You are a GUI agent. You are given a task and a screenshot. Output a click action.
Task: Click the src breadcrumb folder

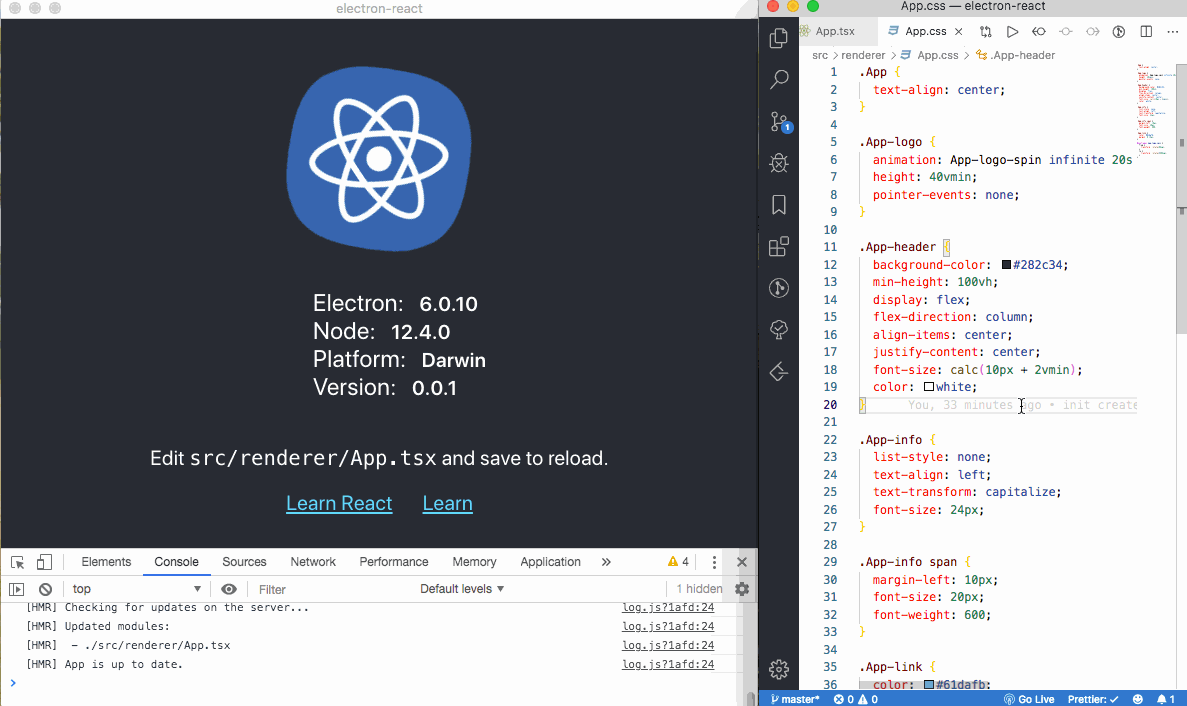pyautogui.click(x=820, y=55)
